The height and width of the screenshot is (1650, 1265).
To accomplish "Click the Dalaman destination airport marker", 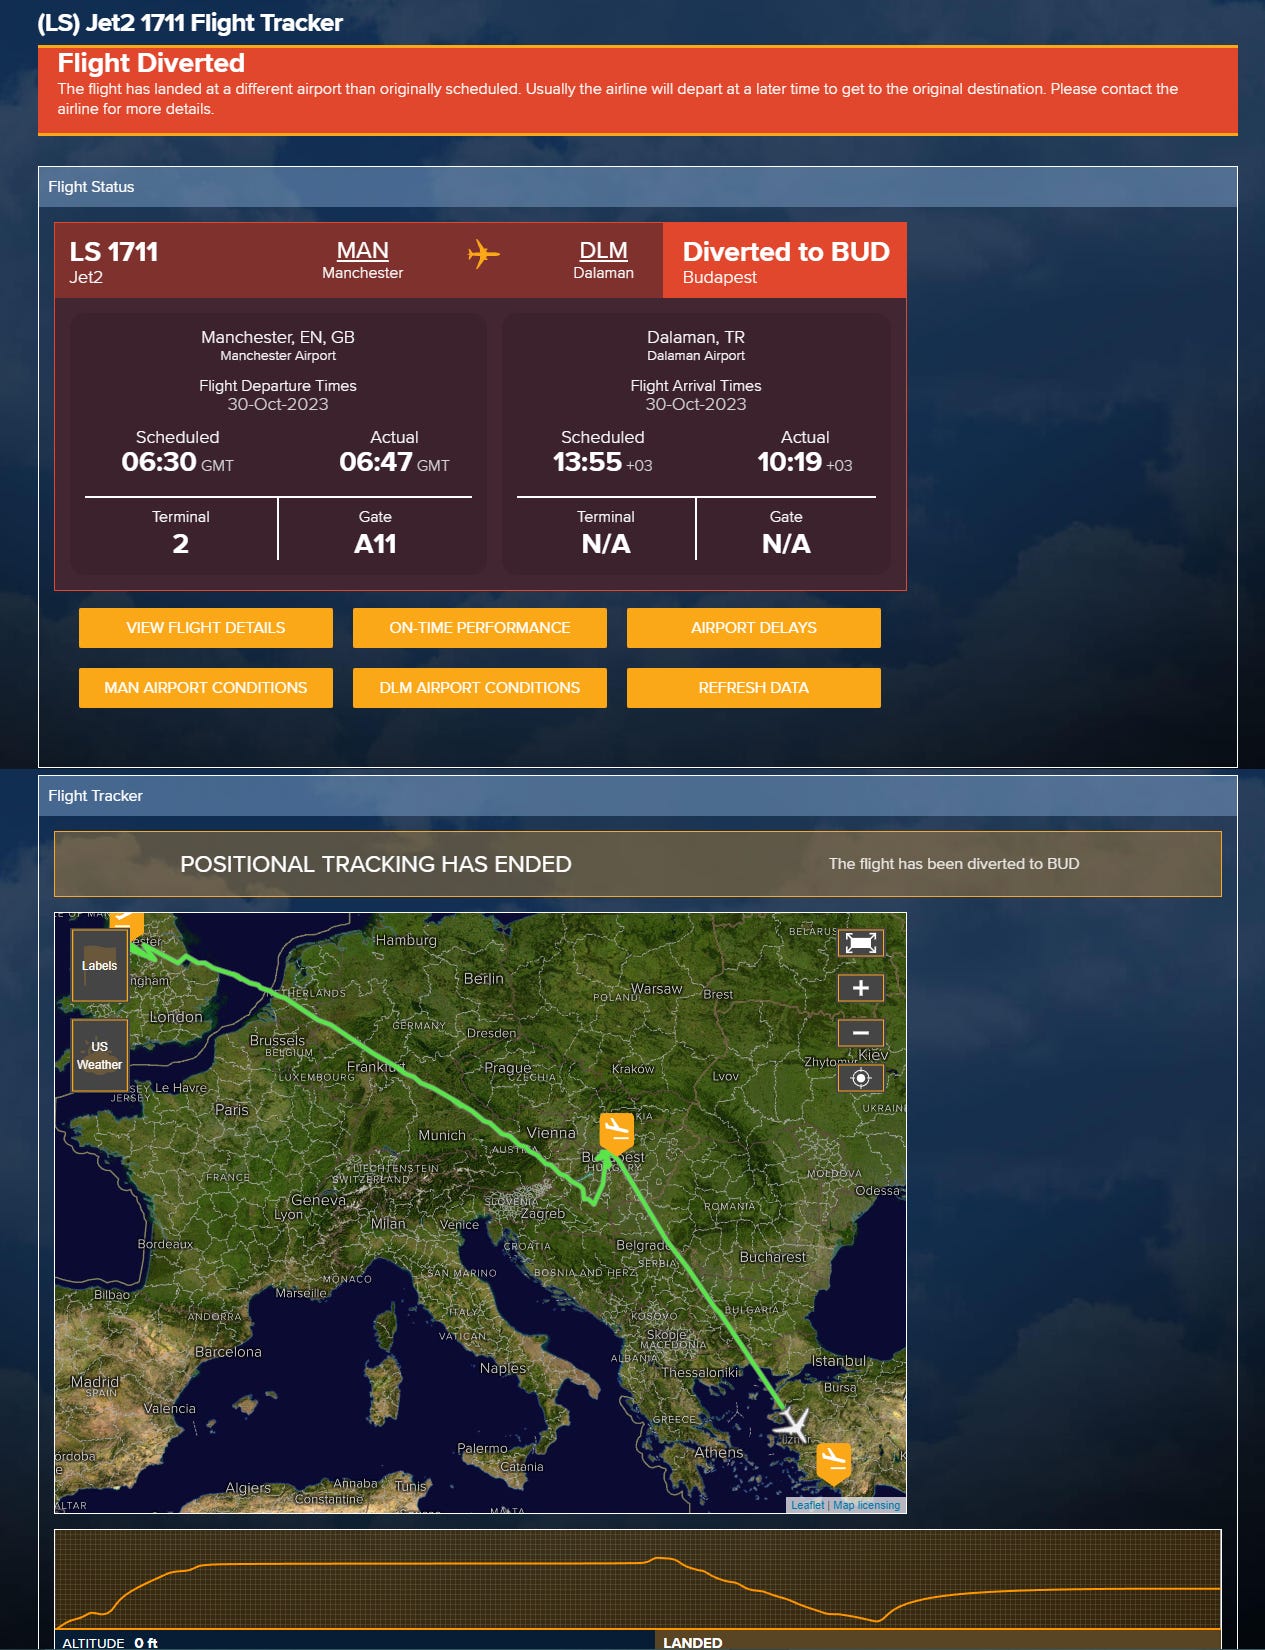I will pos(833,1463).
